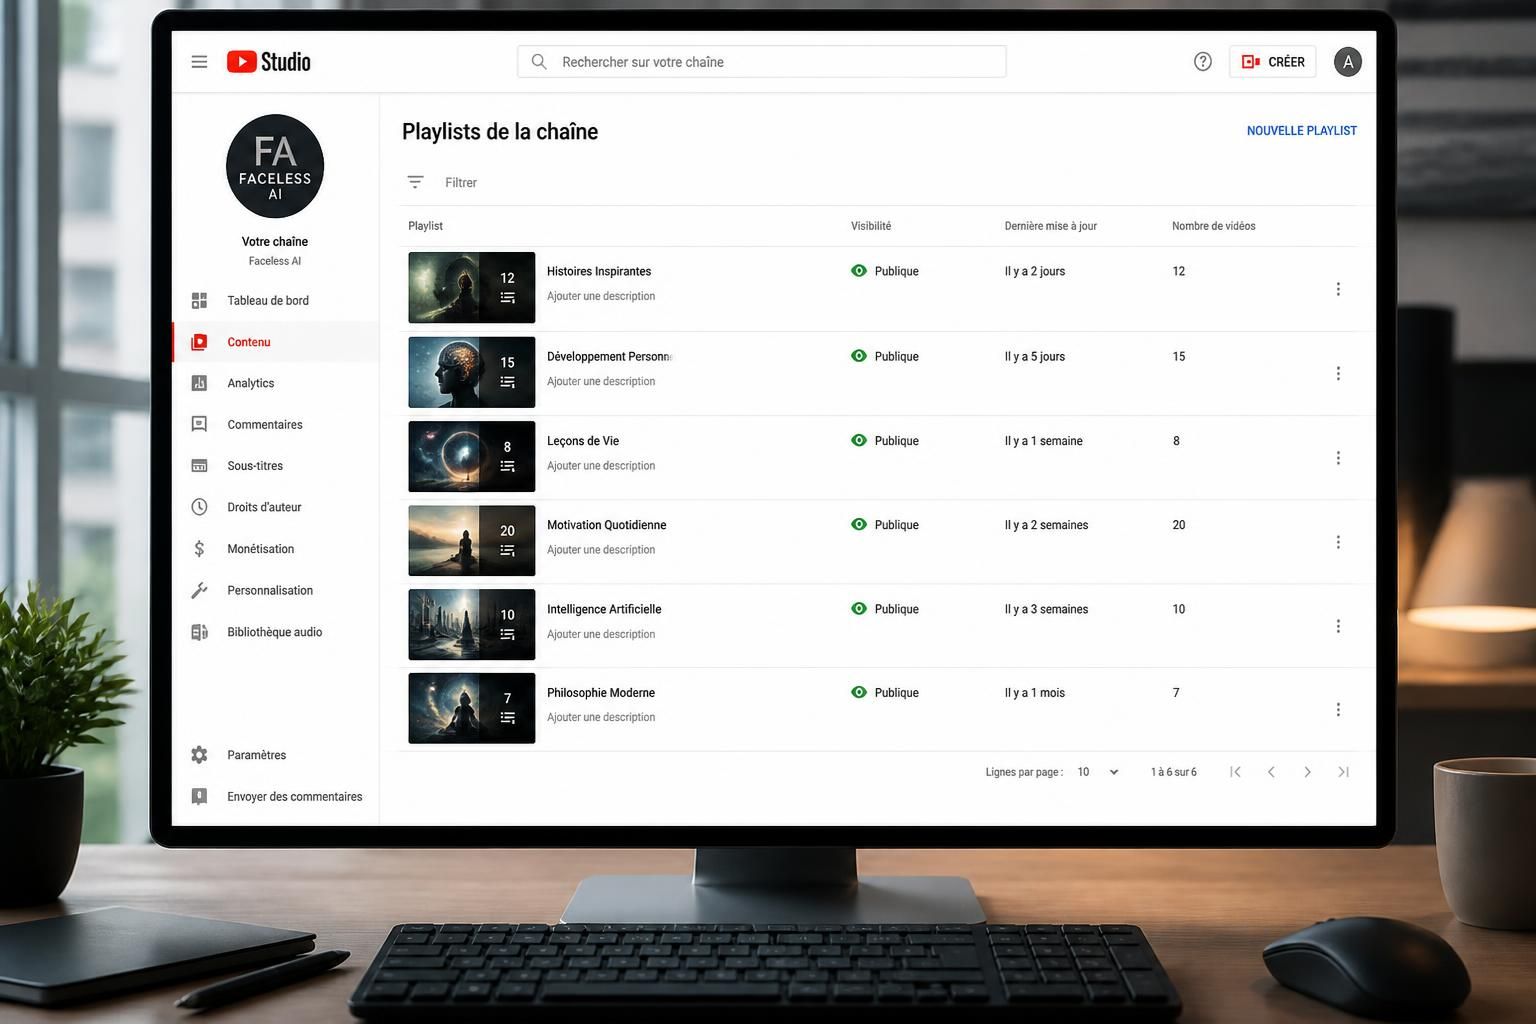Click the Visibilité column header
This screenshot has height=1024, width=1536.
point(871,226)
